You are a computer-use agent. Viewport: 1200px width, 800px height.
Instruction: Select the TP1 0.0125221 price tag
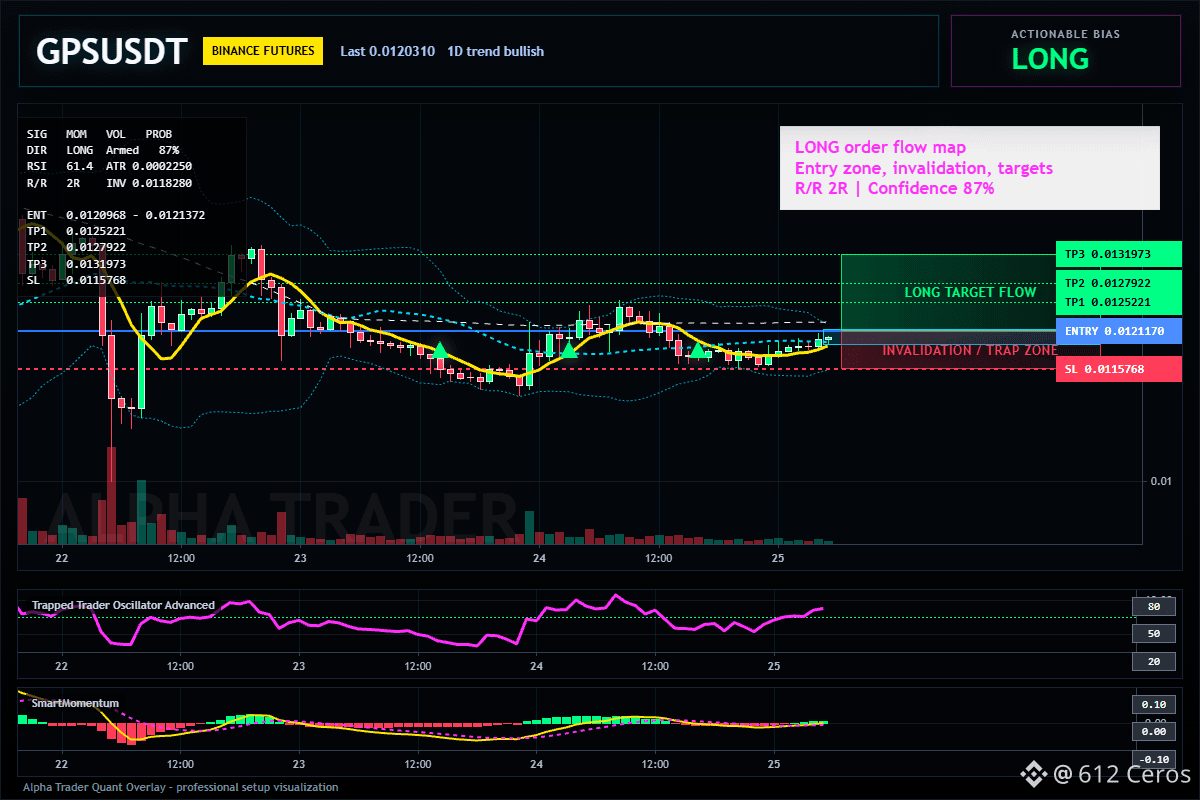tap(1118, 302)
